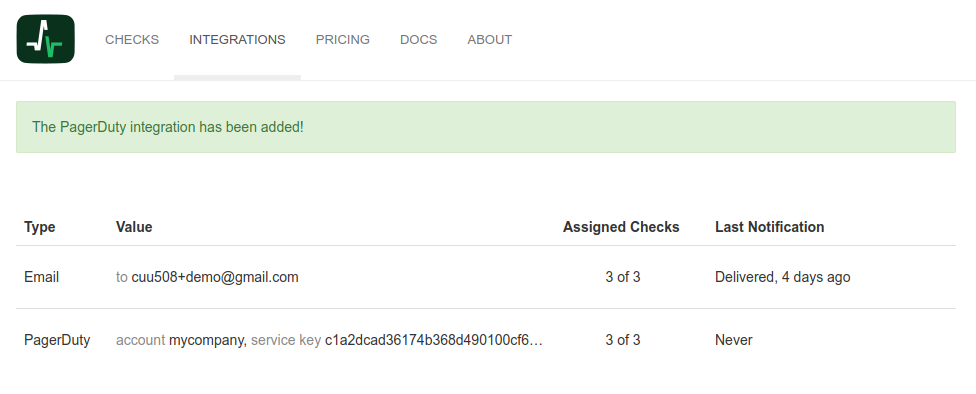
Task: Click the PagerDuty type row cell
Action: coord(57,340)
